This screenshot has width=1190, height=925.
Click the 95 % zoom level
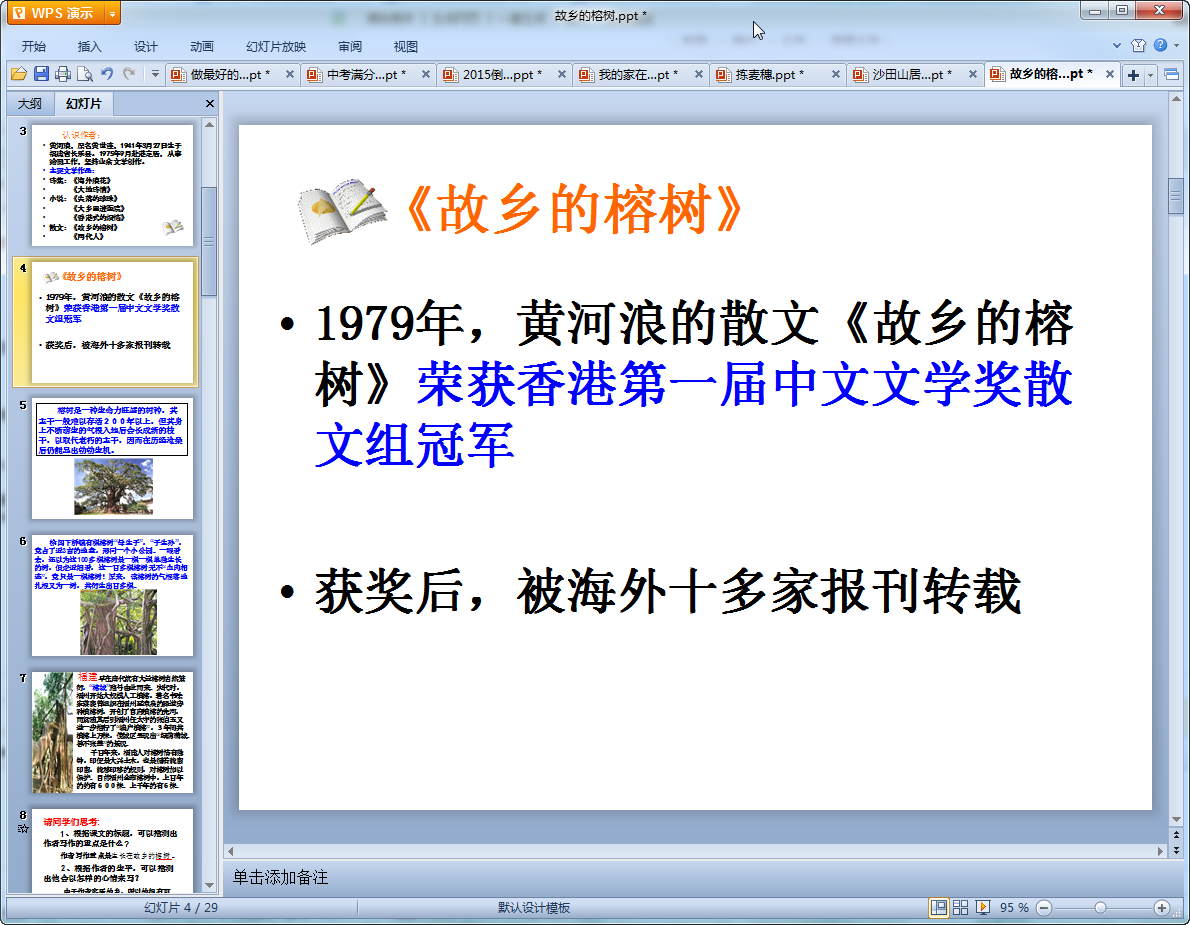pyautogui.click(x=1014, y=908)
